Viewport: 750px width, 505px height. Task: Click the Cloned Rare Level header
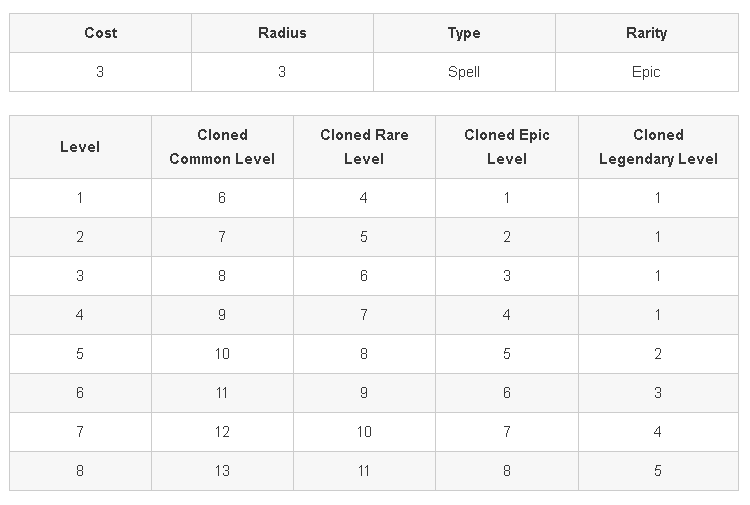point(364,147)
